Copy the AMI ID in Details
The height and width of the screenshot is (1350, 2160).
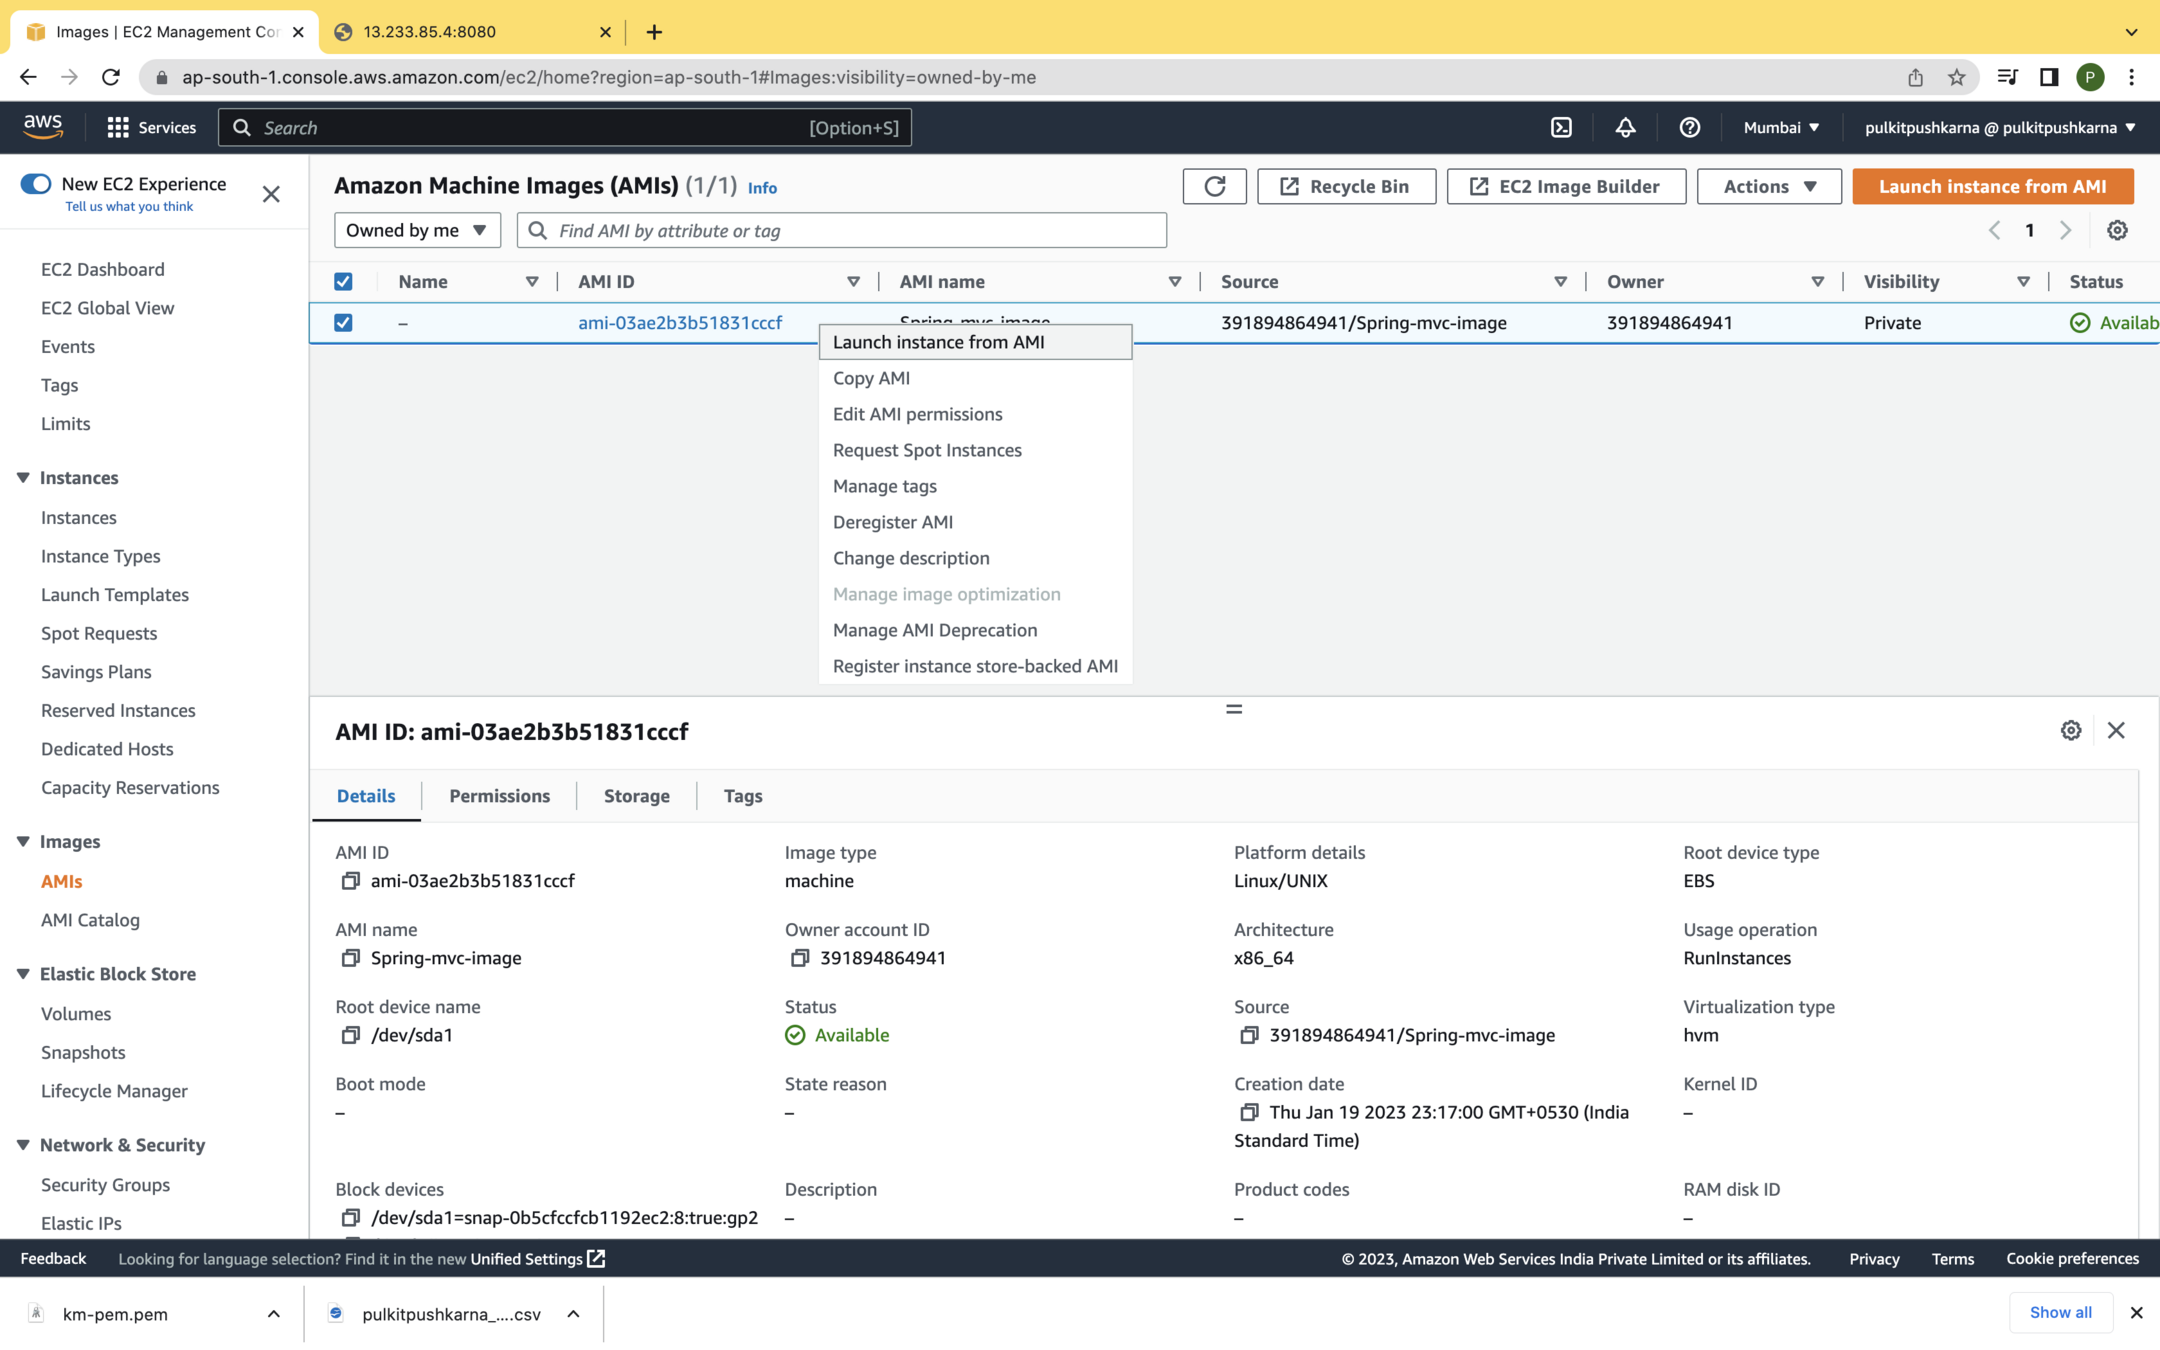tap(350, 881)
